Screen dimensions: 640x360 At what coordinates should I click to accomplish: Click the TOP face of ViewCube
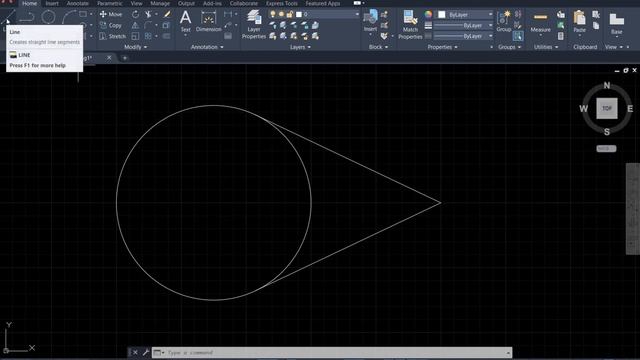(607, 108)
